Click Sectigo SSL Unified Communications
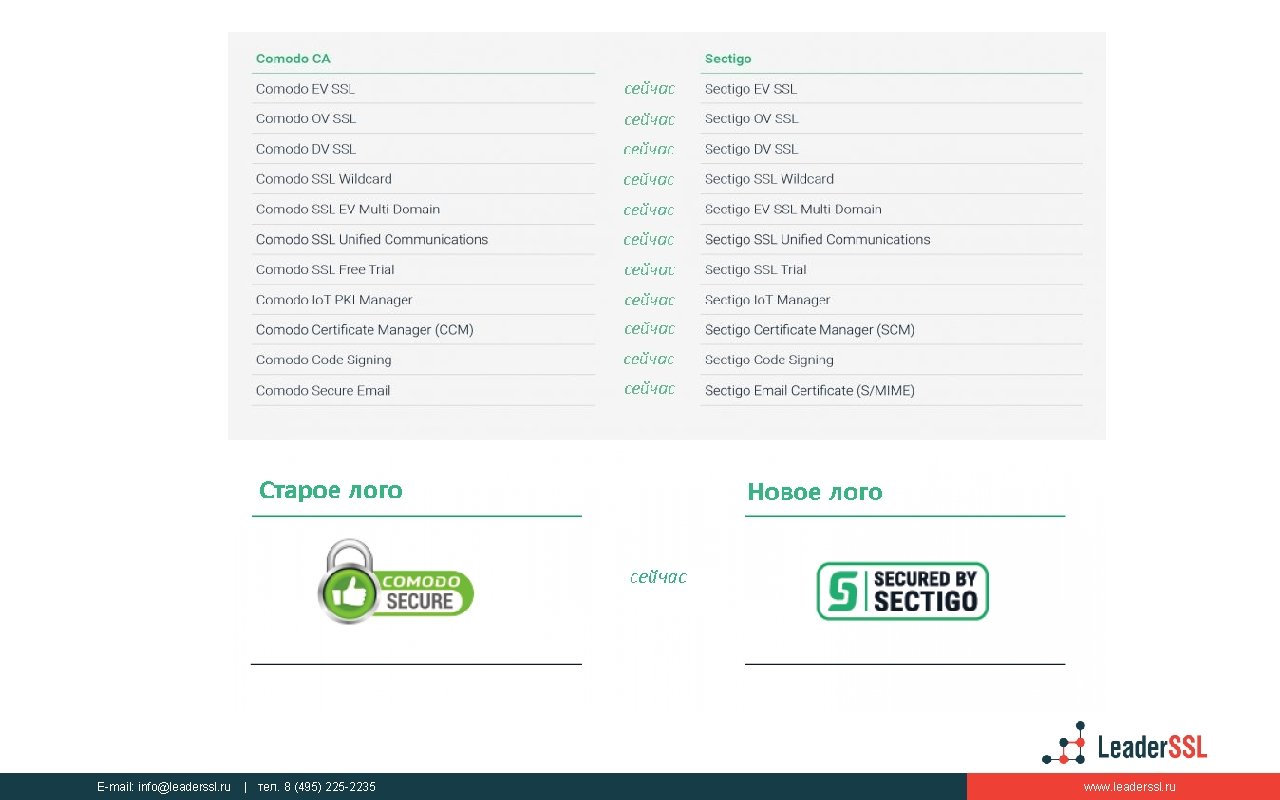This screenshot has width=1280, height=800. point(817,239)
